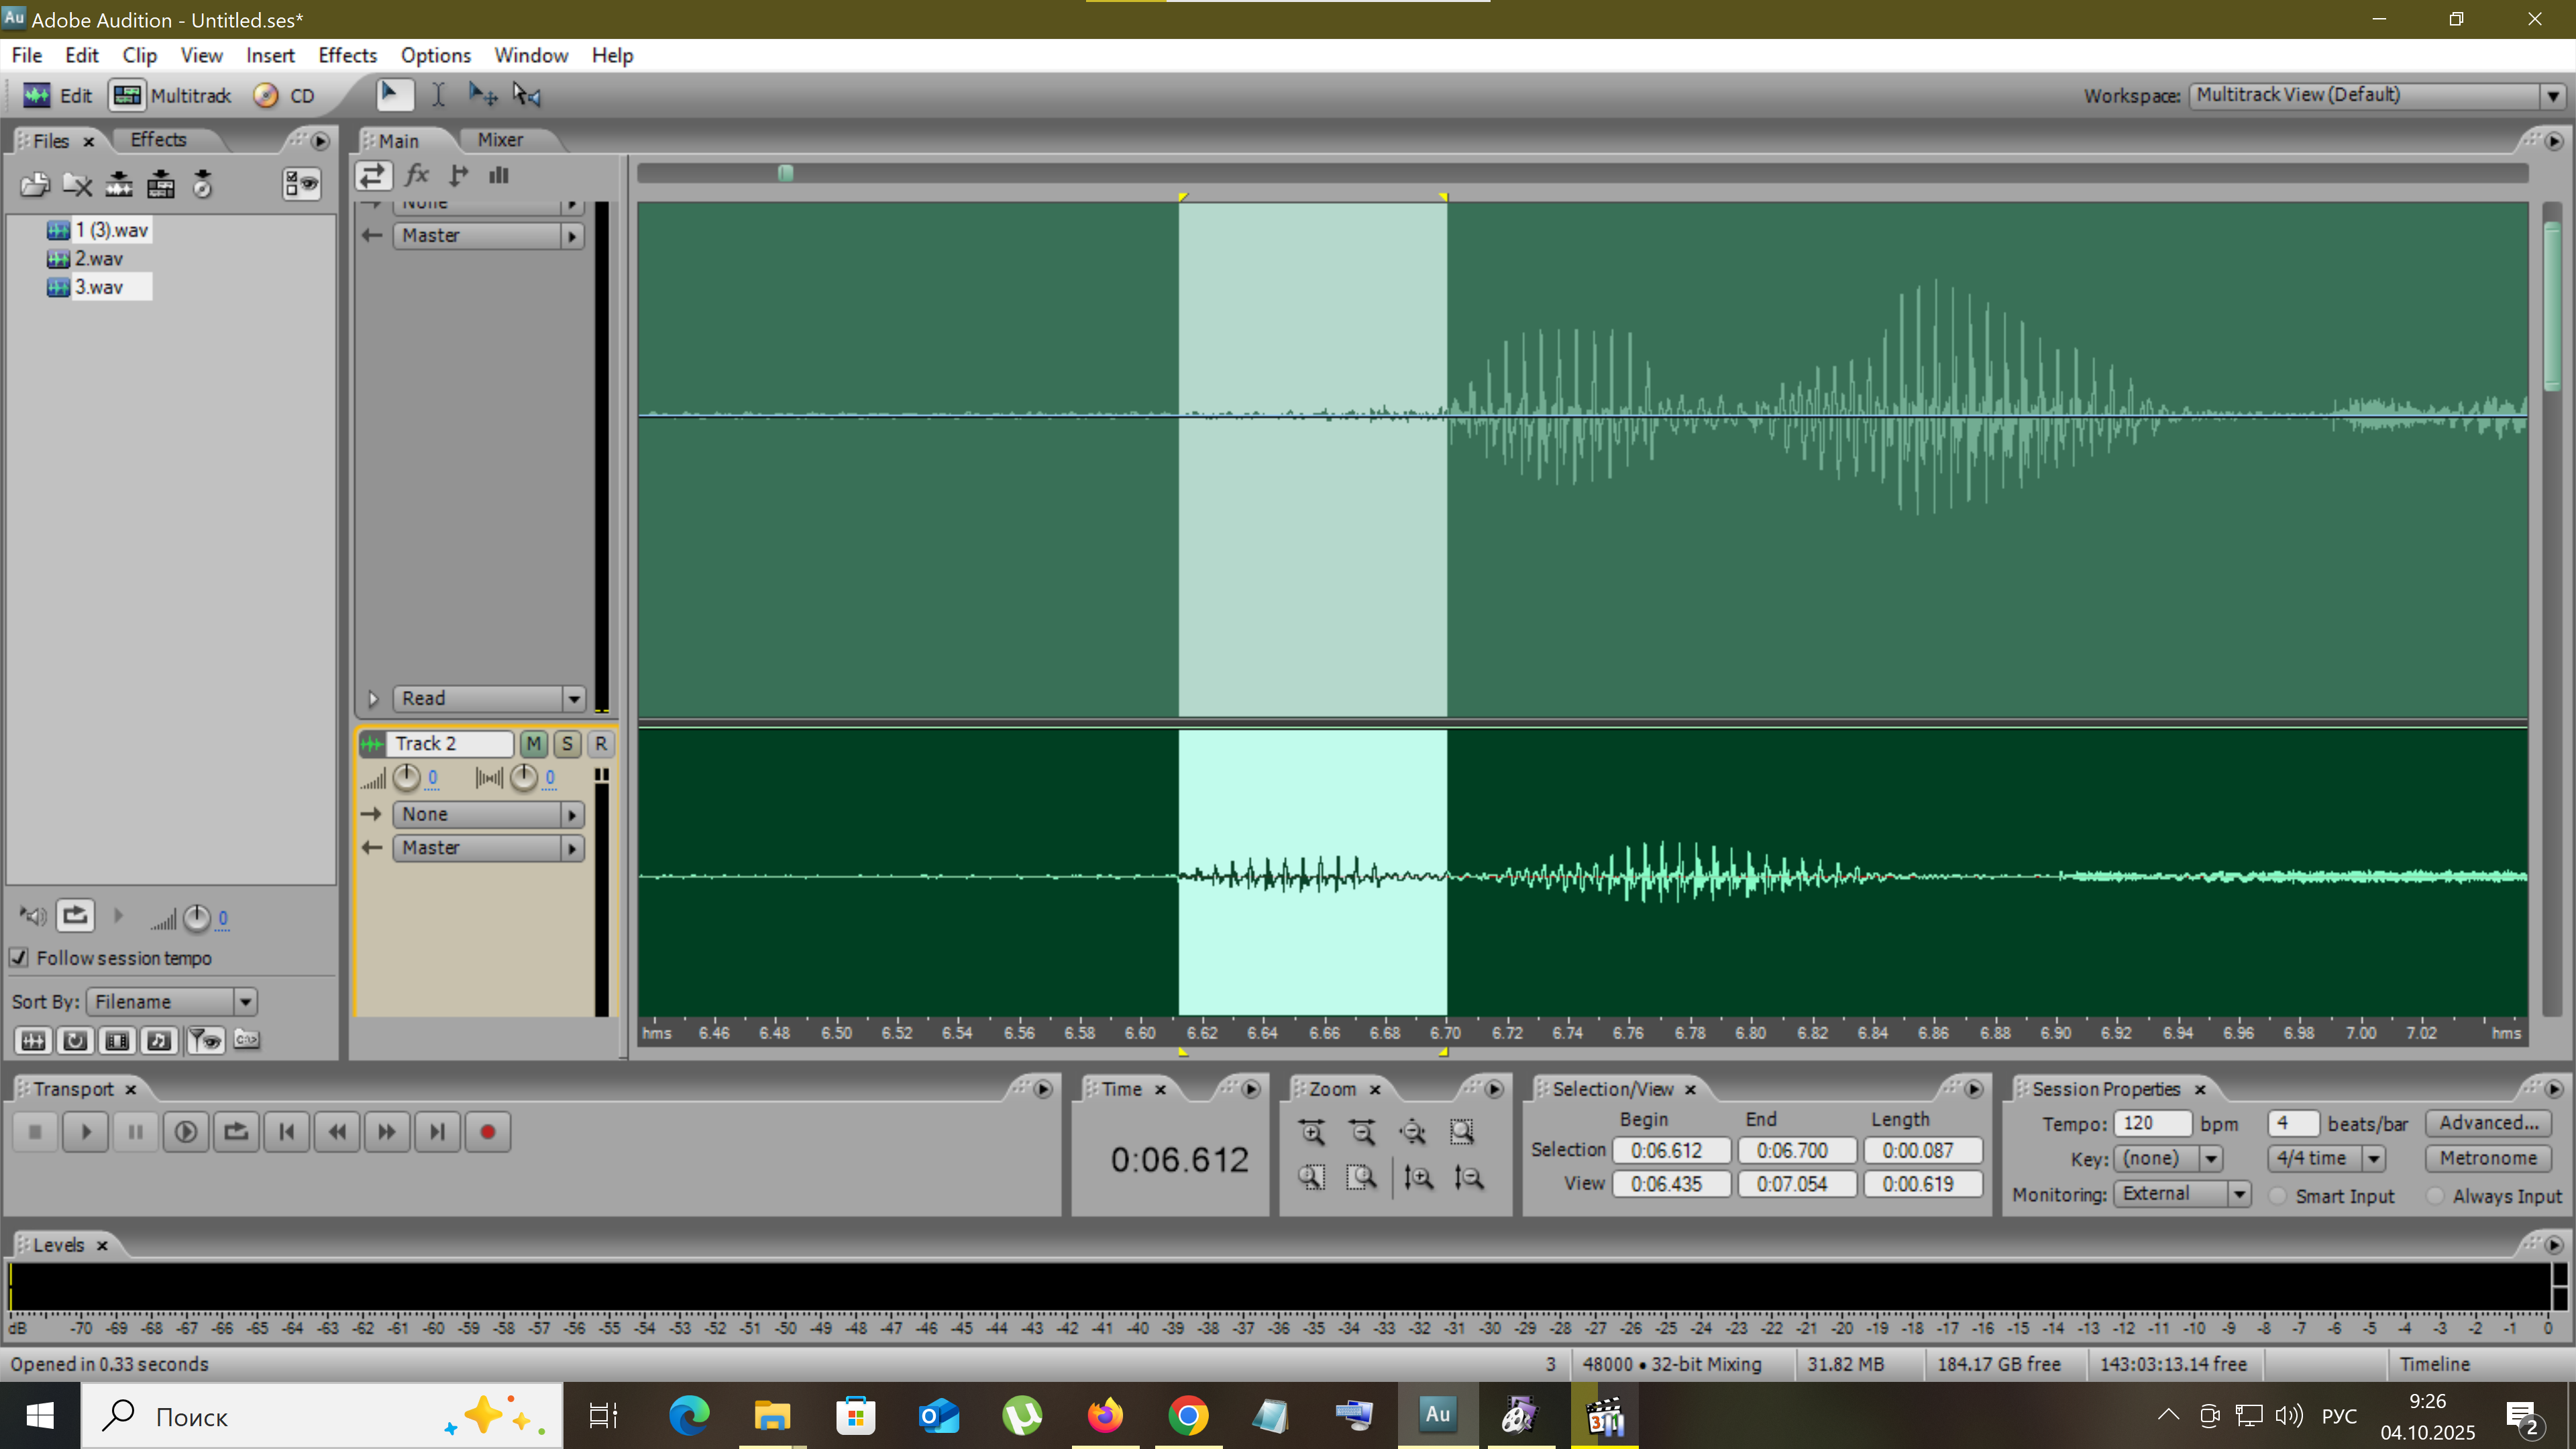The height and width of the screenshot is (1449, 2576).
Task: Select the Smart Input radio button
Action: click(x=2278, y=1196)
